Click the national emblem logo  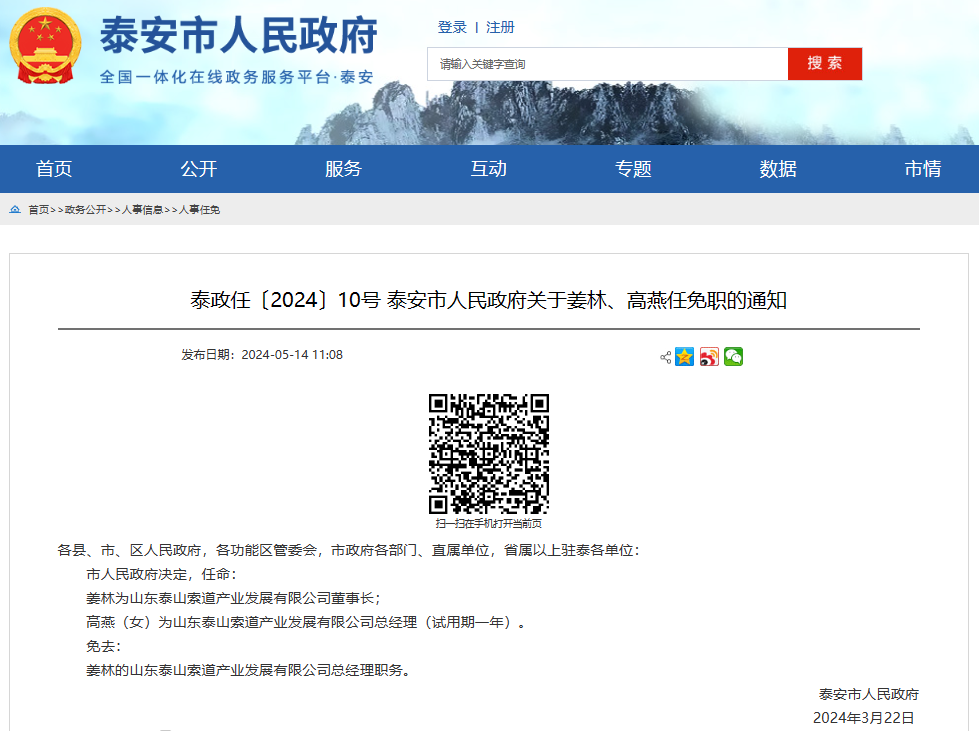pos(45,46)
